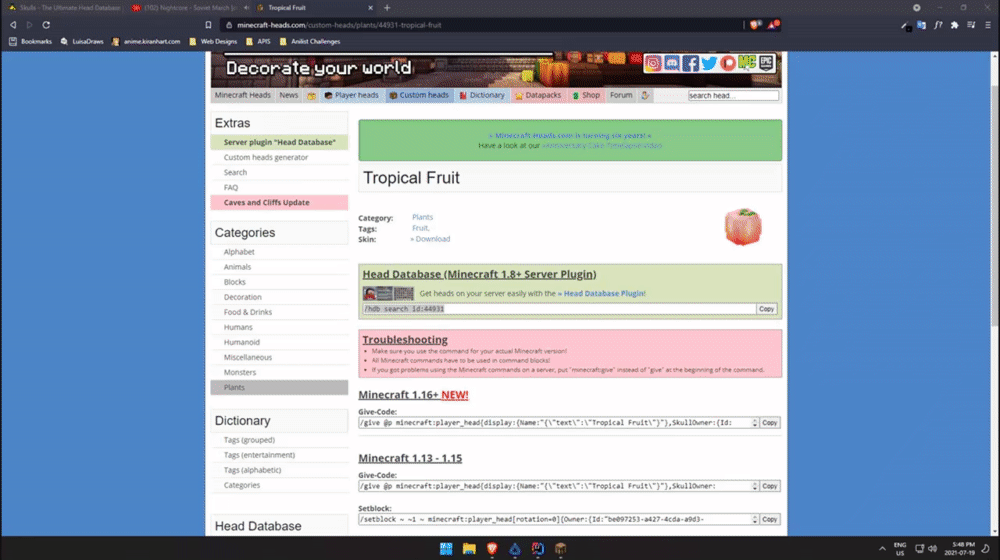Switch to Skulls Ultimate Head Database tab

(x=64, y=8)
